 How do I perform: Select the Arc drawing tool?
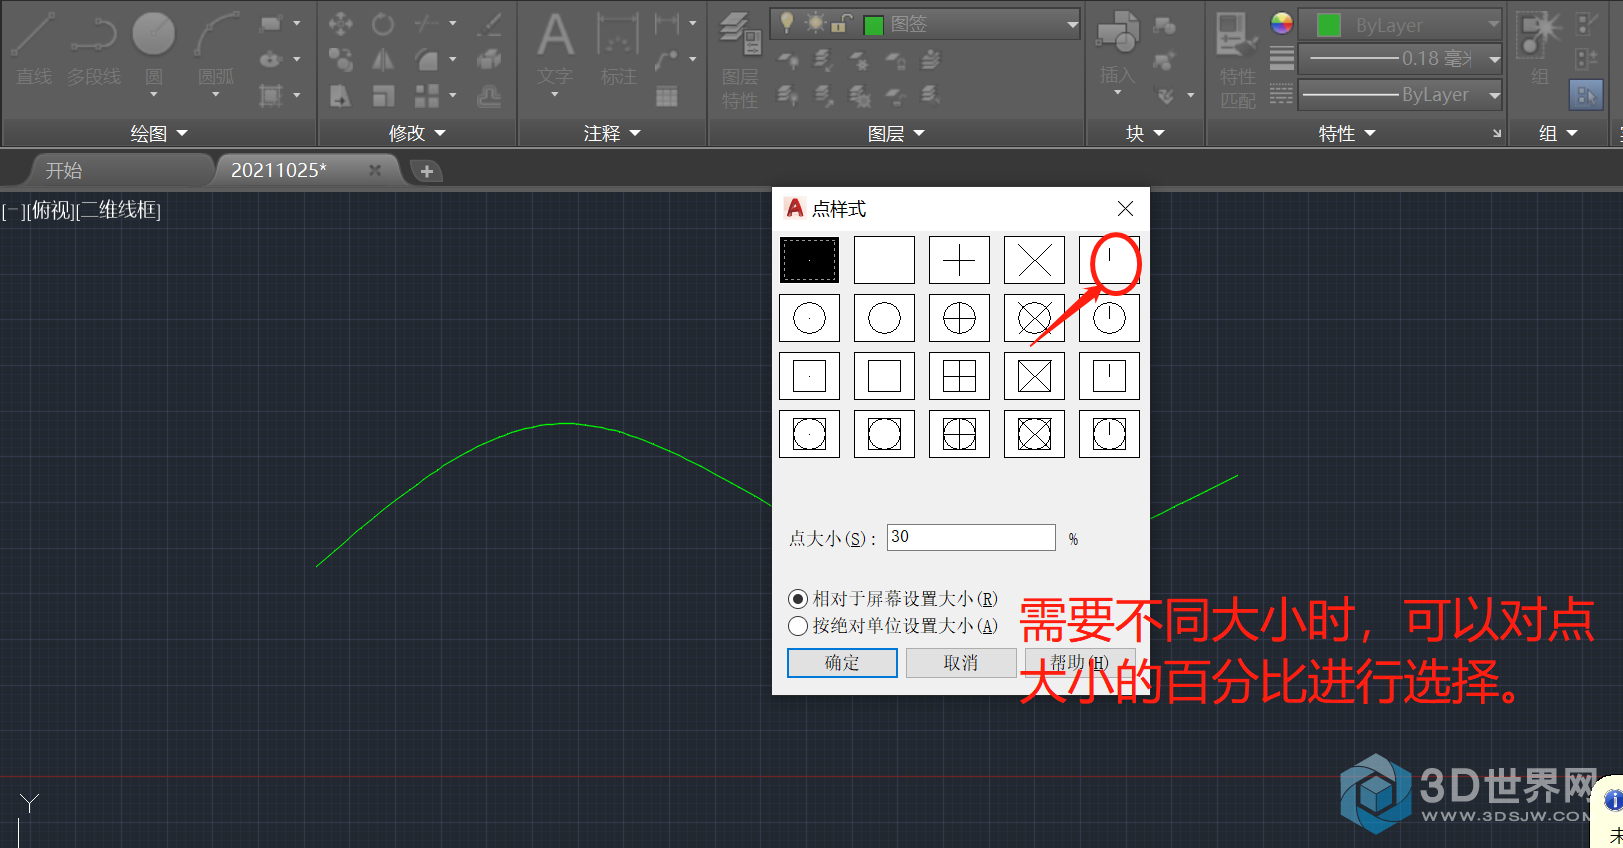click(x=216, y=48)
